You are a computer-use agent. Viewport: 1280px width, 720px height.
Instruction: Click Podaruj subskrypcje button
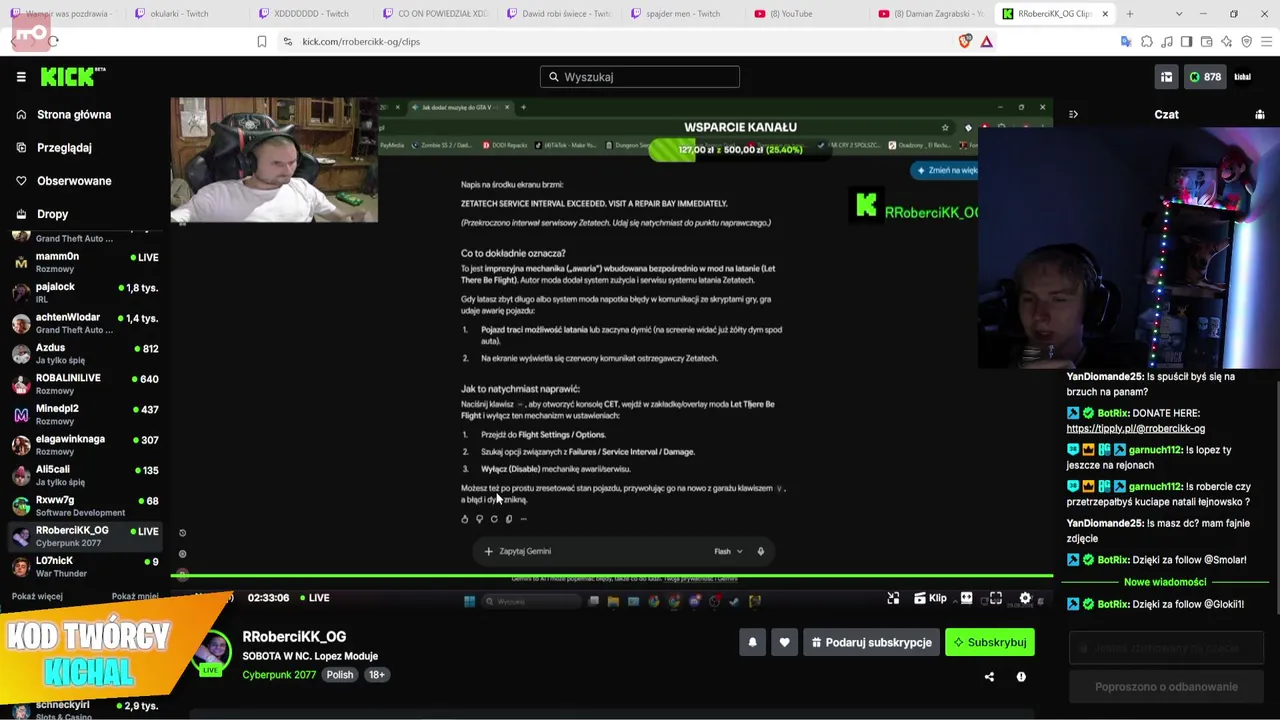click(x=871, y=643)
